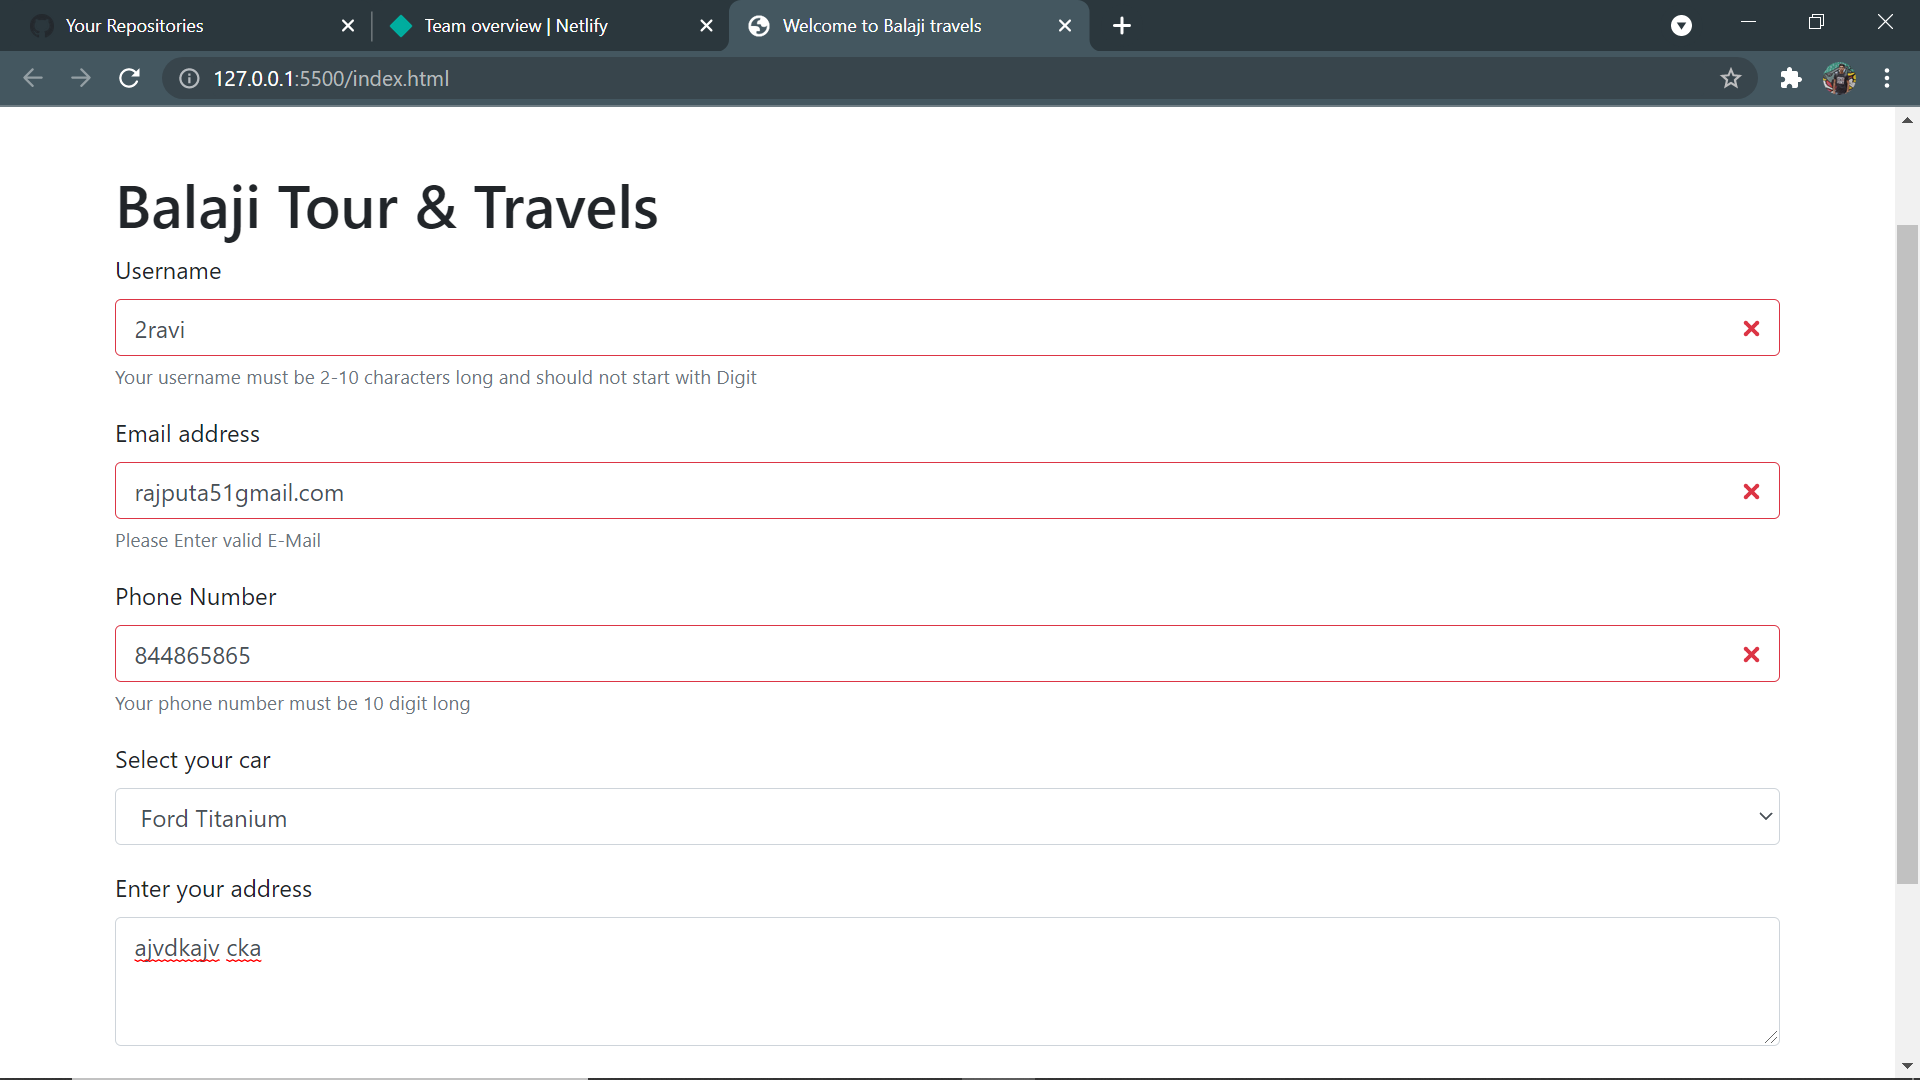Screen dimensions: 1920x1080
Task: Click the browser reload icon
Action: tap(129, 78)
